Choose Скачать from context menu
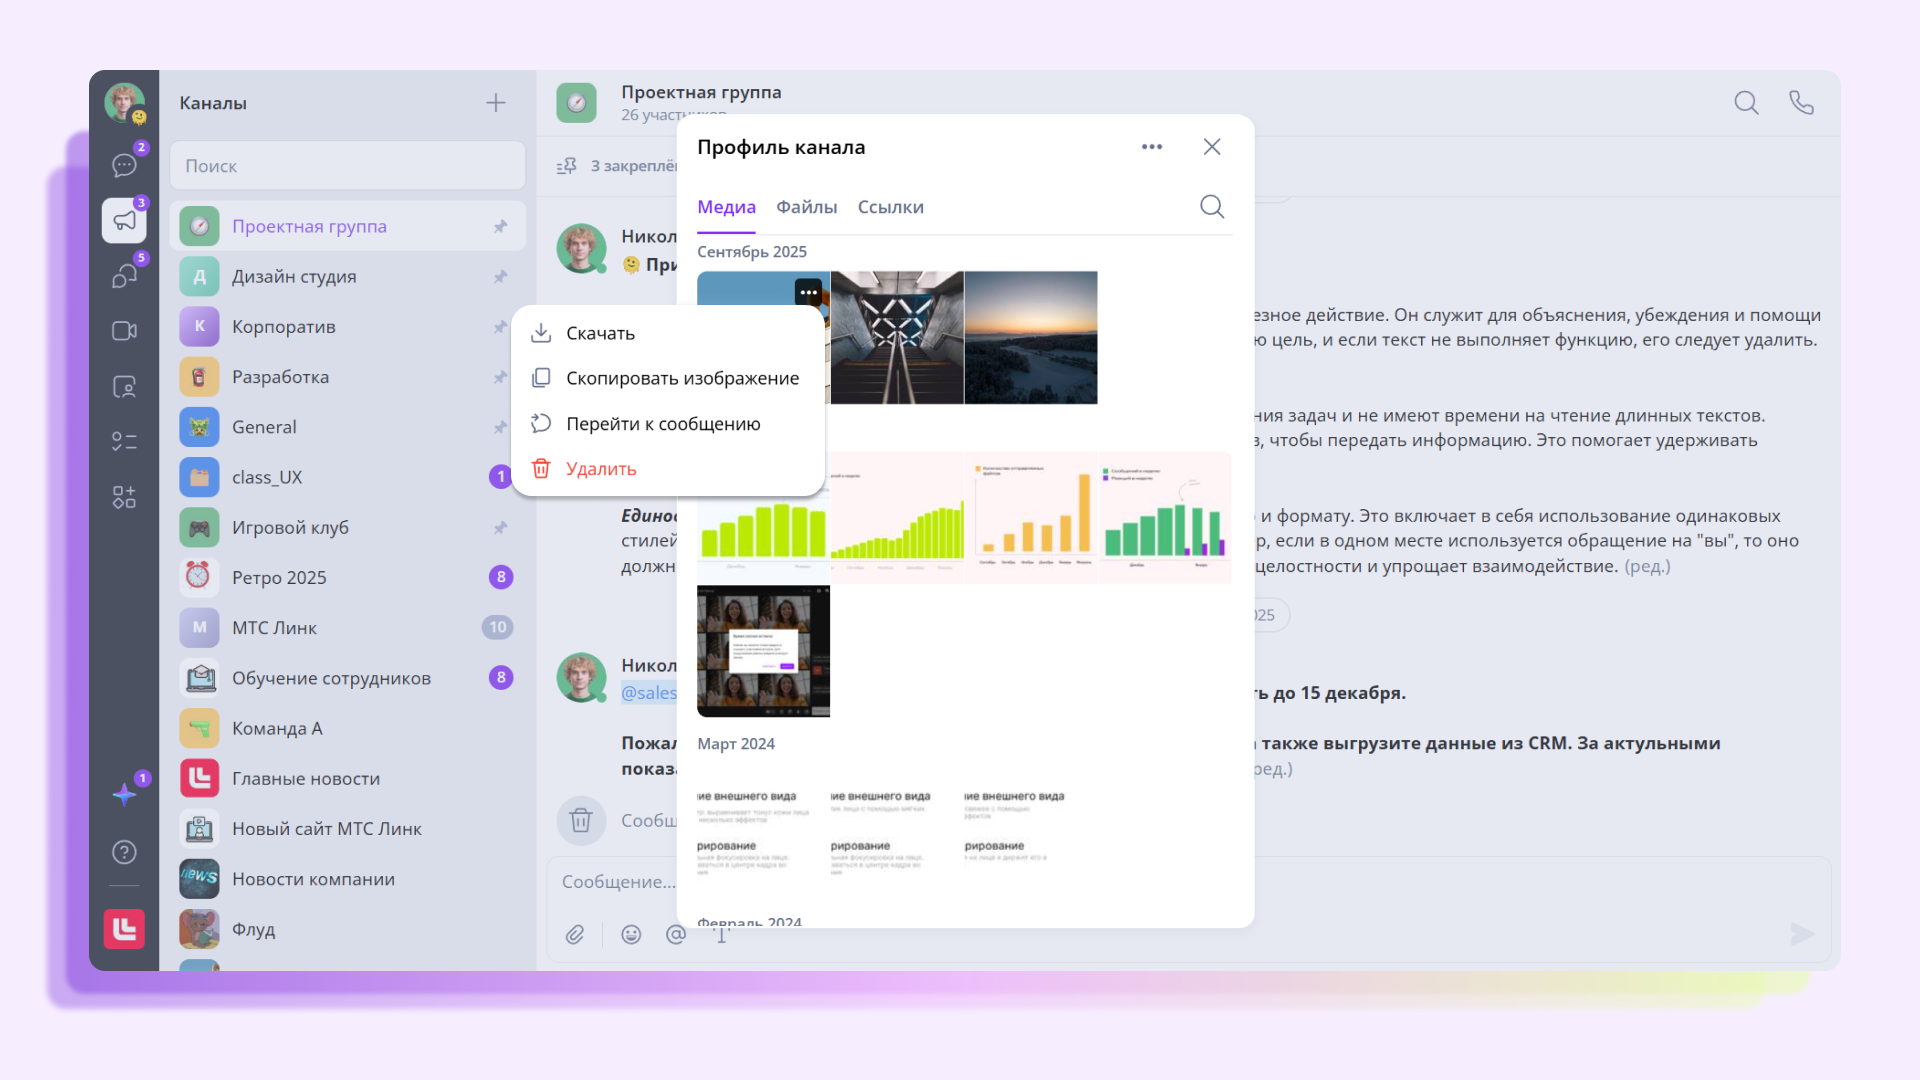The width and height of the screenshot is (1920, 1080). (x=600, y=333)
